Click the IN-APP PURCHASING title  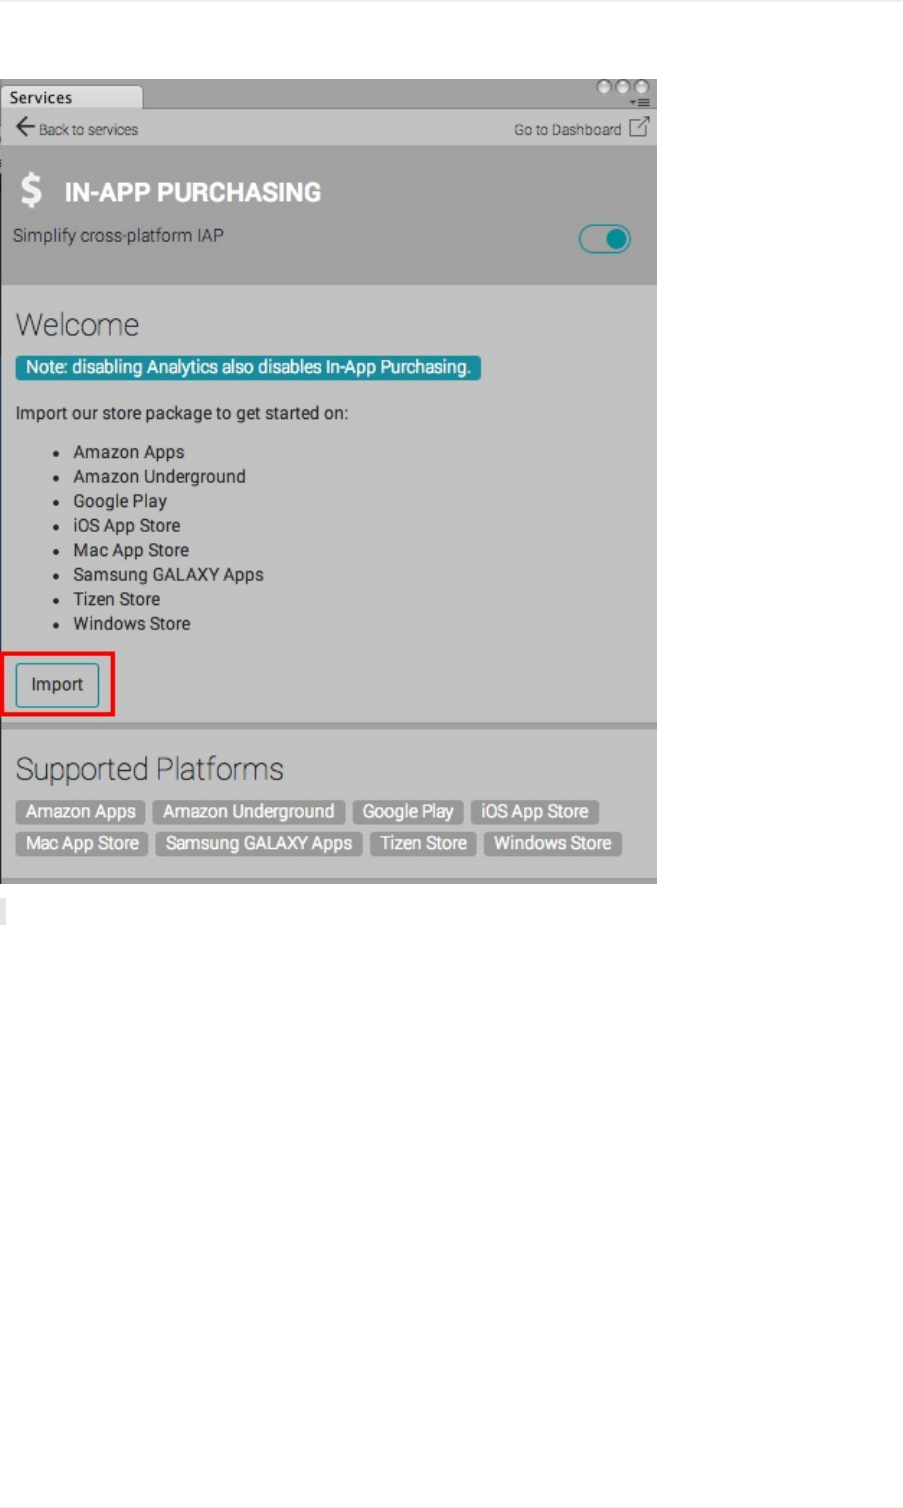pyautogui.click(x=193, y=192)
